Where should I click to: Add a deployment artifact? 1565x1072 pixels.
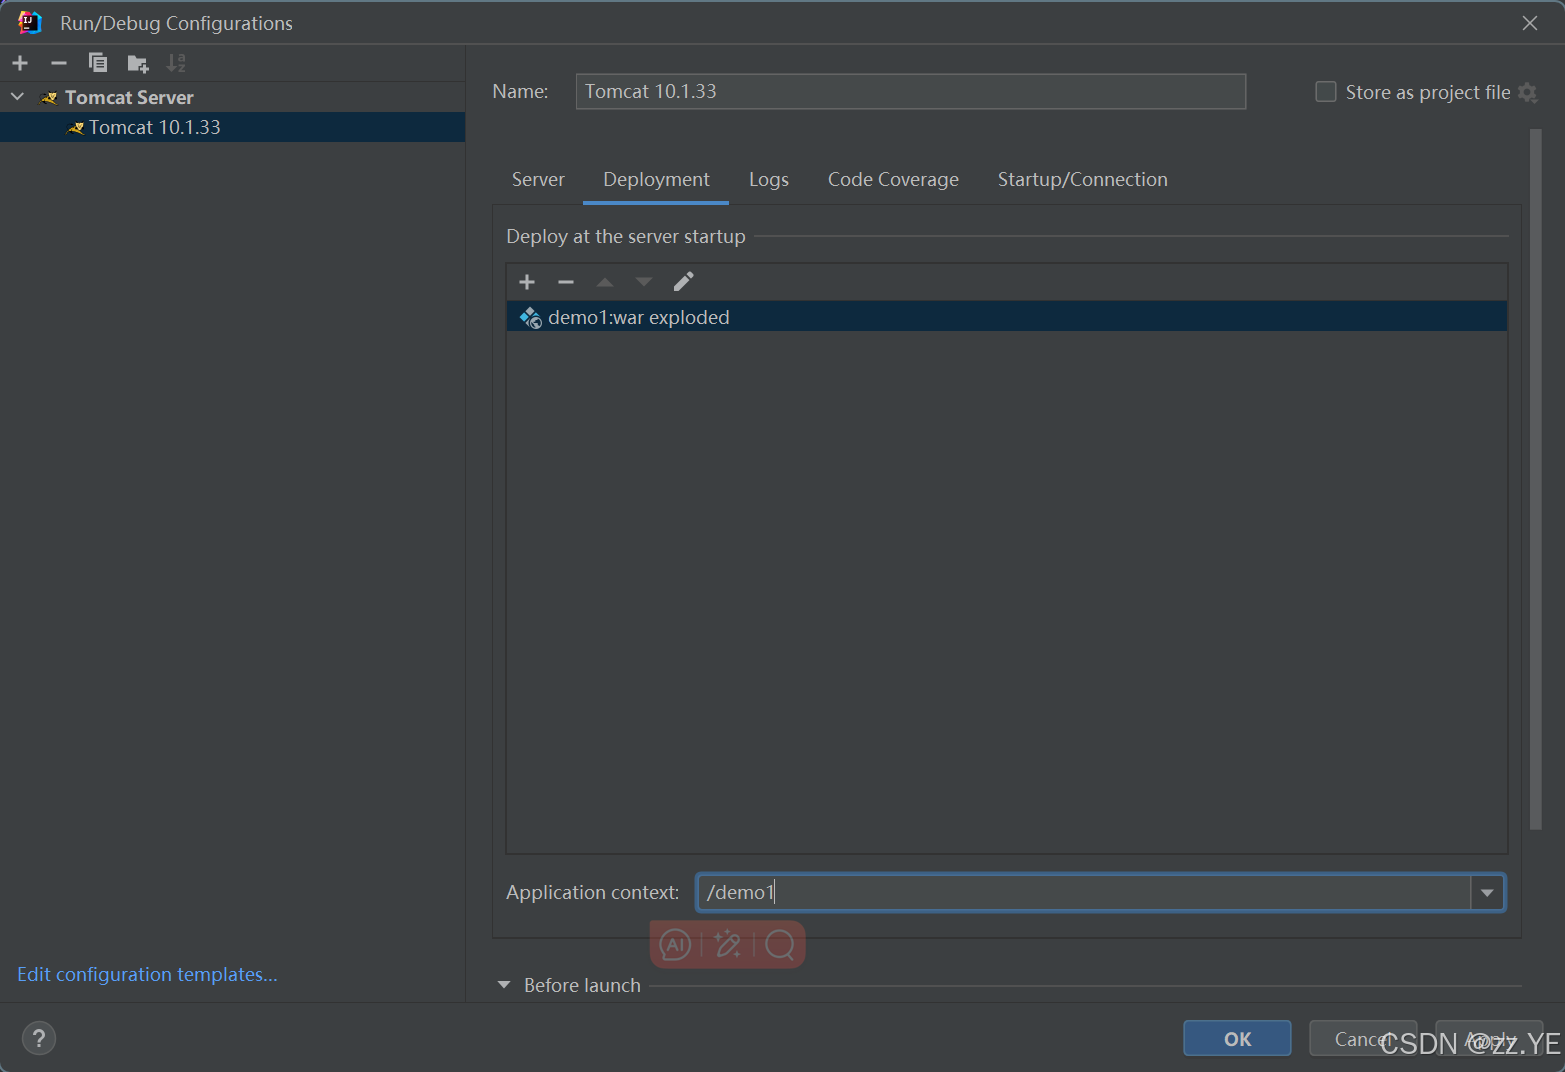(527, 282)
